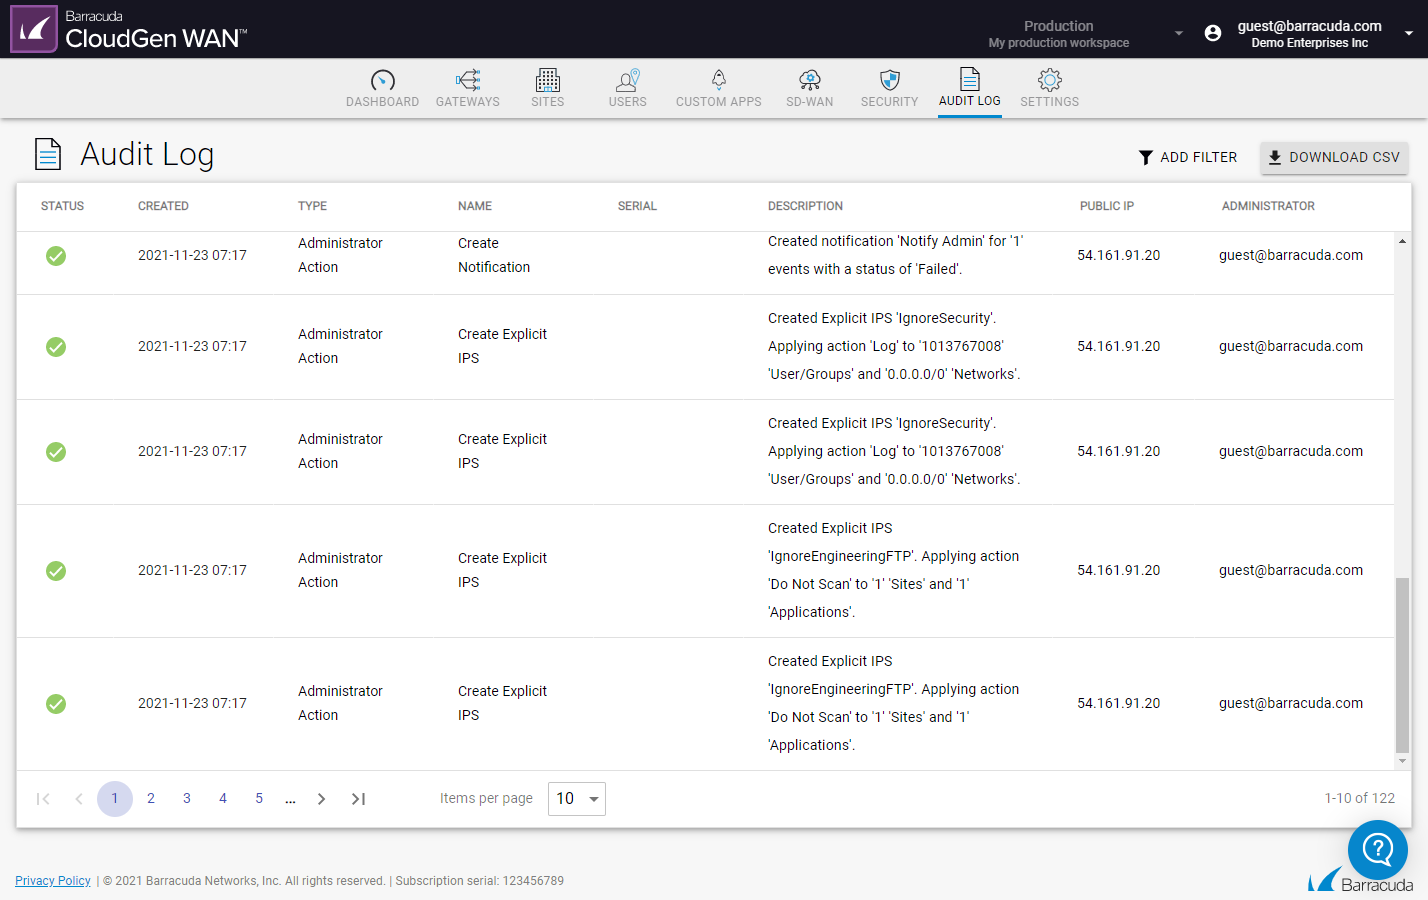Select page 3 in pagination
The width and height of the screenshot is (1428, 900).
click(x=187, y=799)
